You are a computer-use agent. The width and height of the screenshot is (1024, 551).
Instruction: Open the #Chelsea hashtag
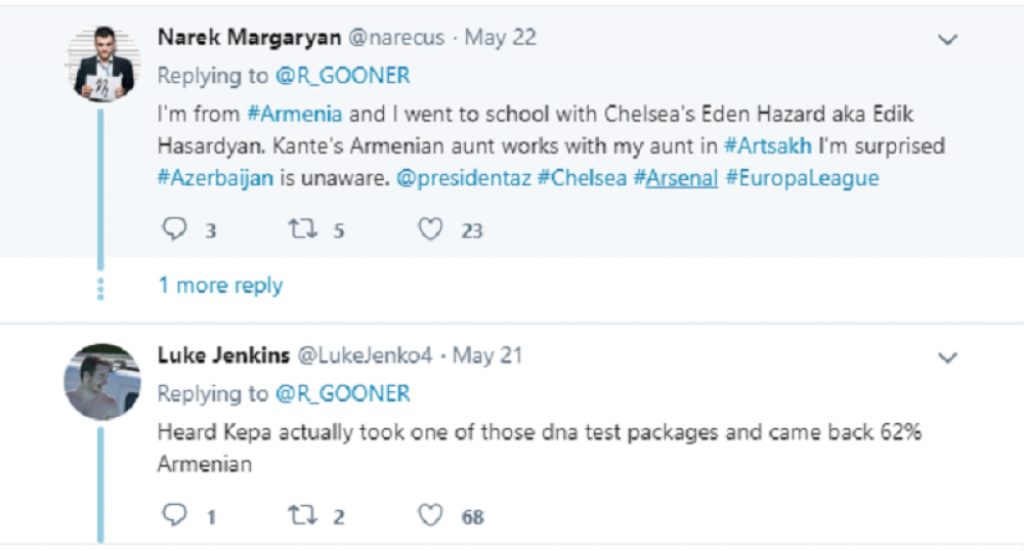pyautogui.click(x=557, y=179)
